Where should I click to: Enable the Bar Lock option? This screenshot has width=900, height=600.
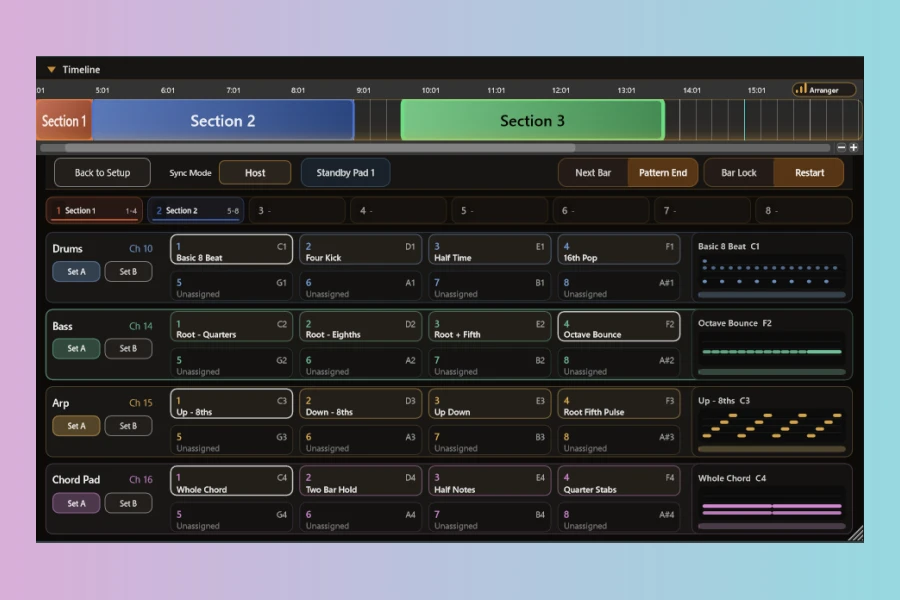coord(738,173)
